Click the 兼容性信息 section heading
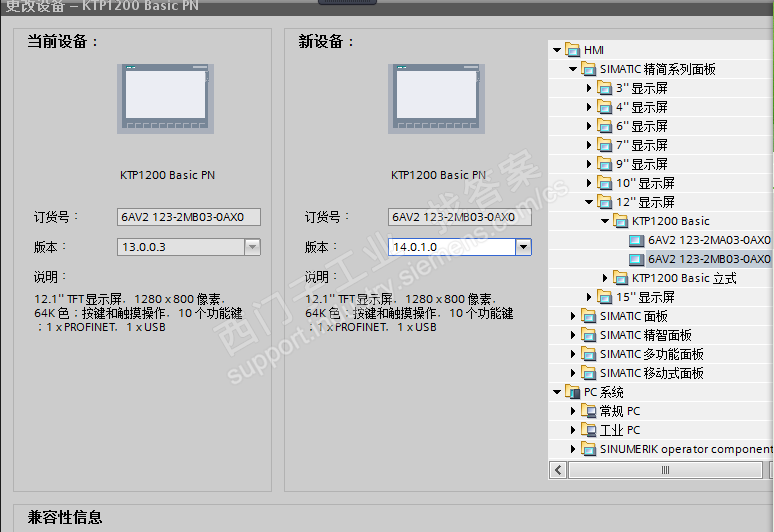The width and height of the screenshot is (774, 532). [x=65, y=517]
